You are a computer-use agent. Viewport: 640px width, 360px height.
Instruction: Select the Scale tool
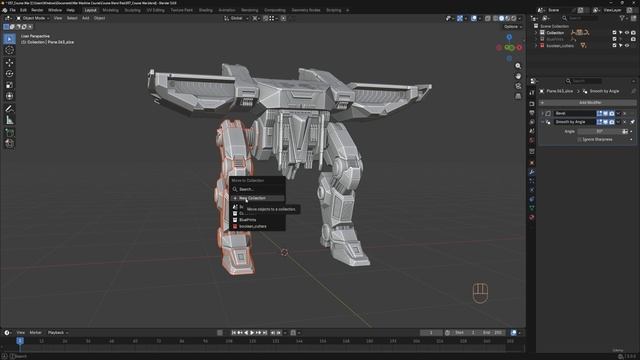click(x=9, y=85)
